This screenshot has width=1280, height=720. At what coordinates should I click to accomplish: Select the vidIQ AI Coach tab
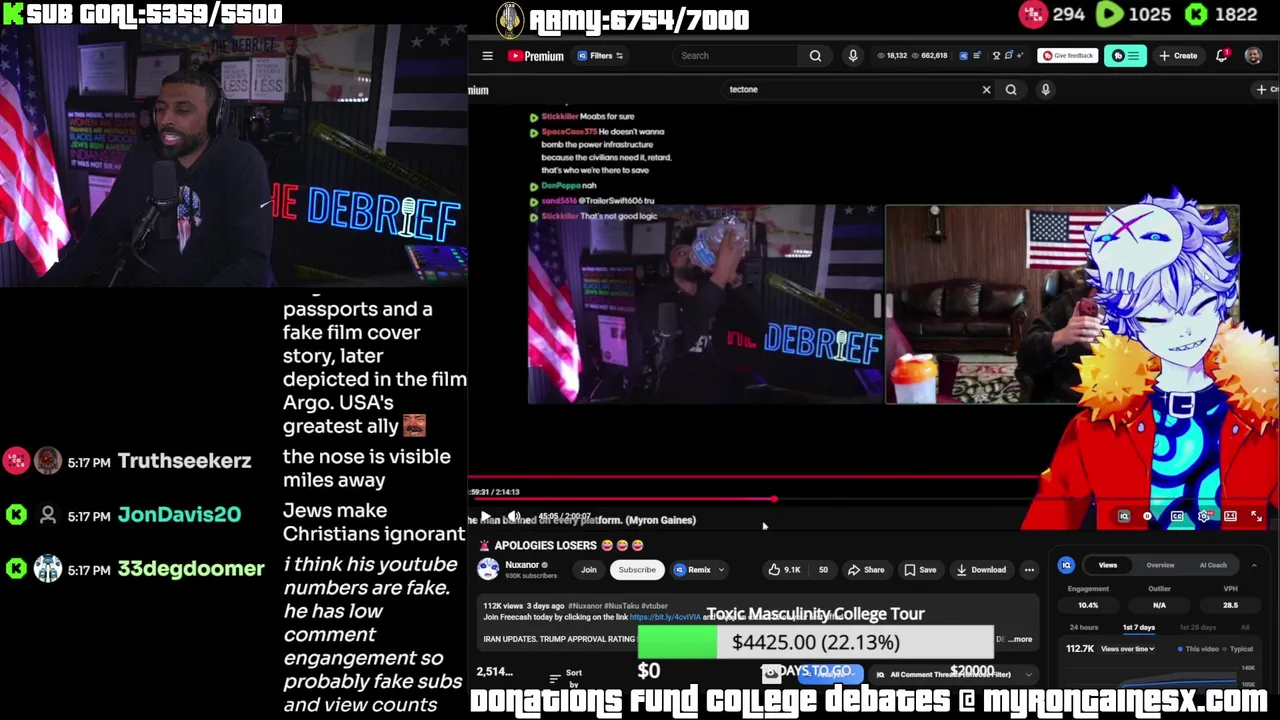[1213, 566]
